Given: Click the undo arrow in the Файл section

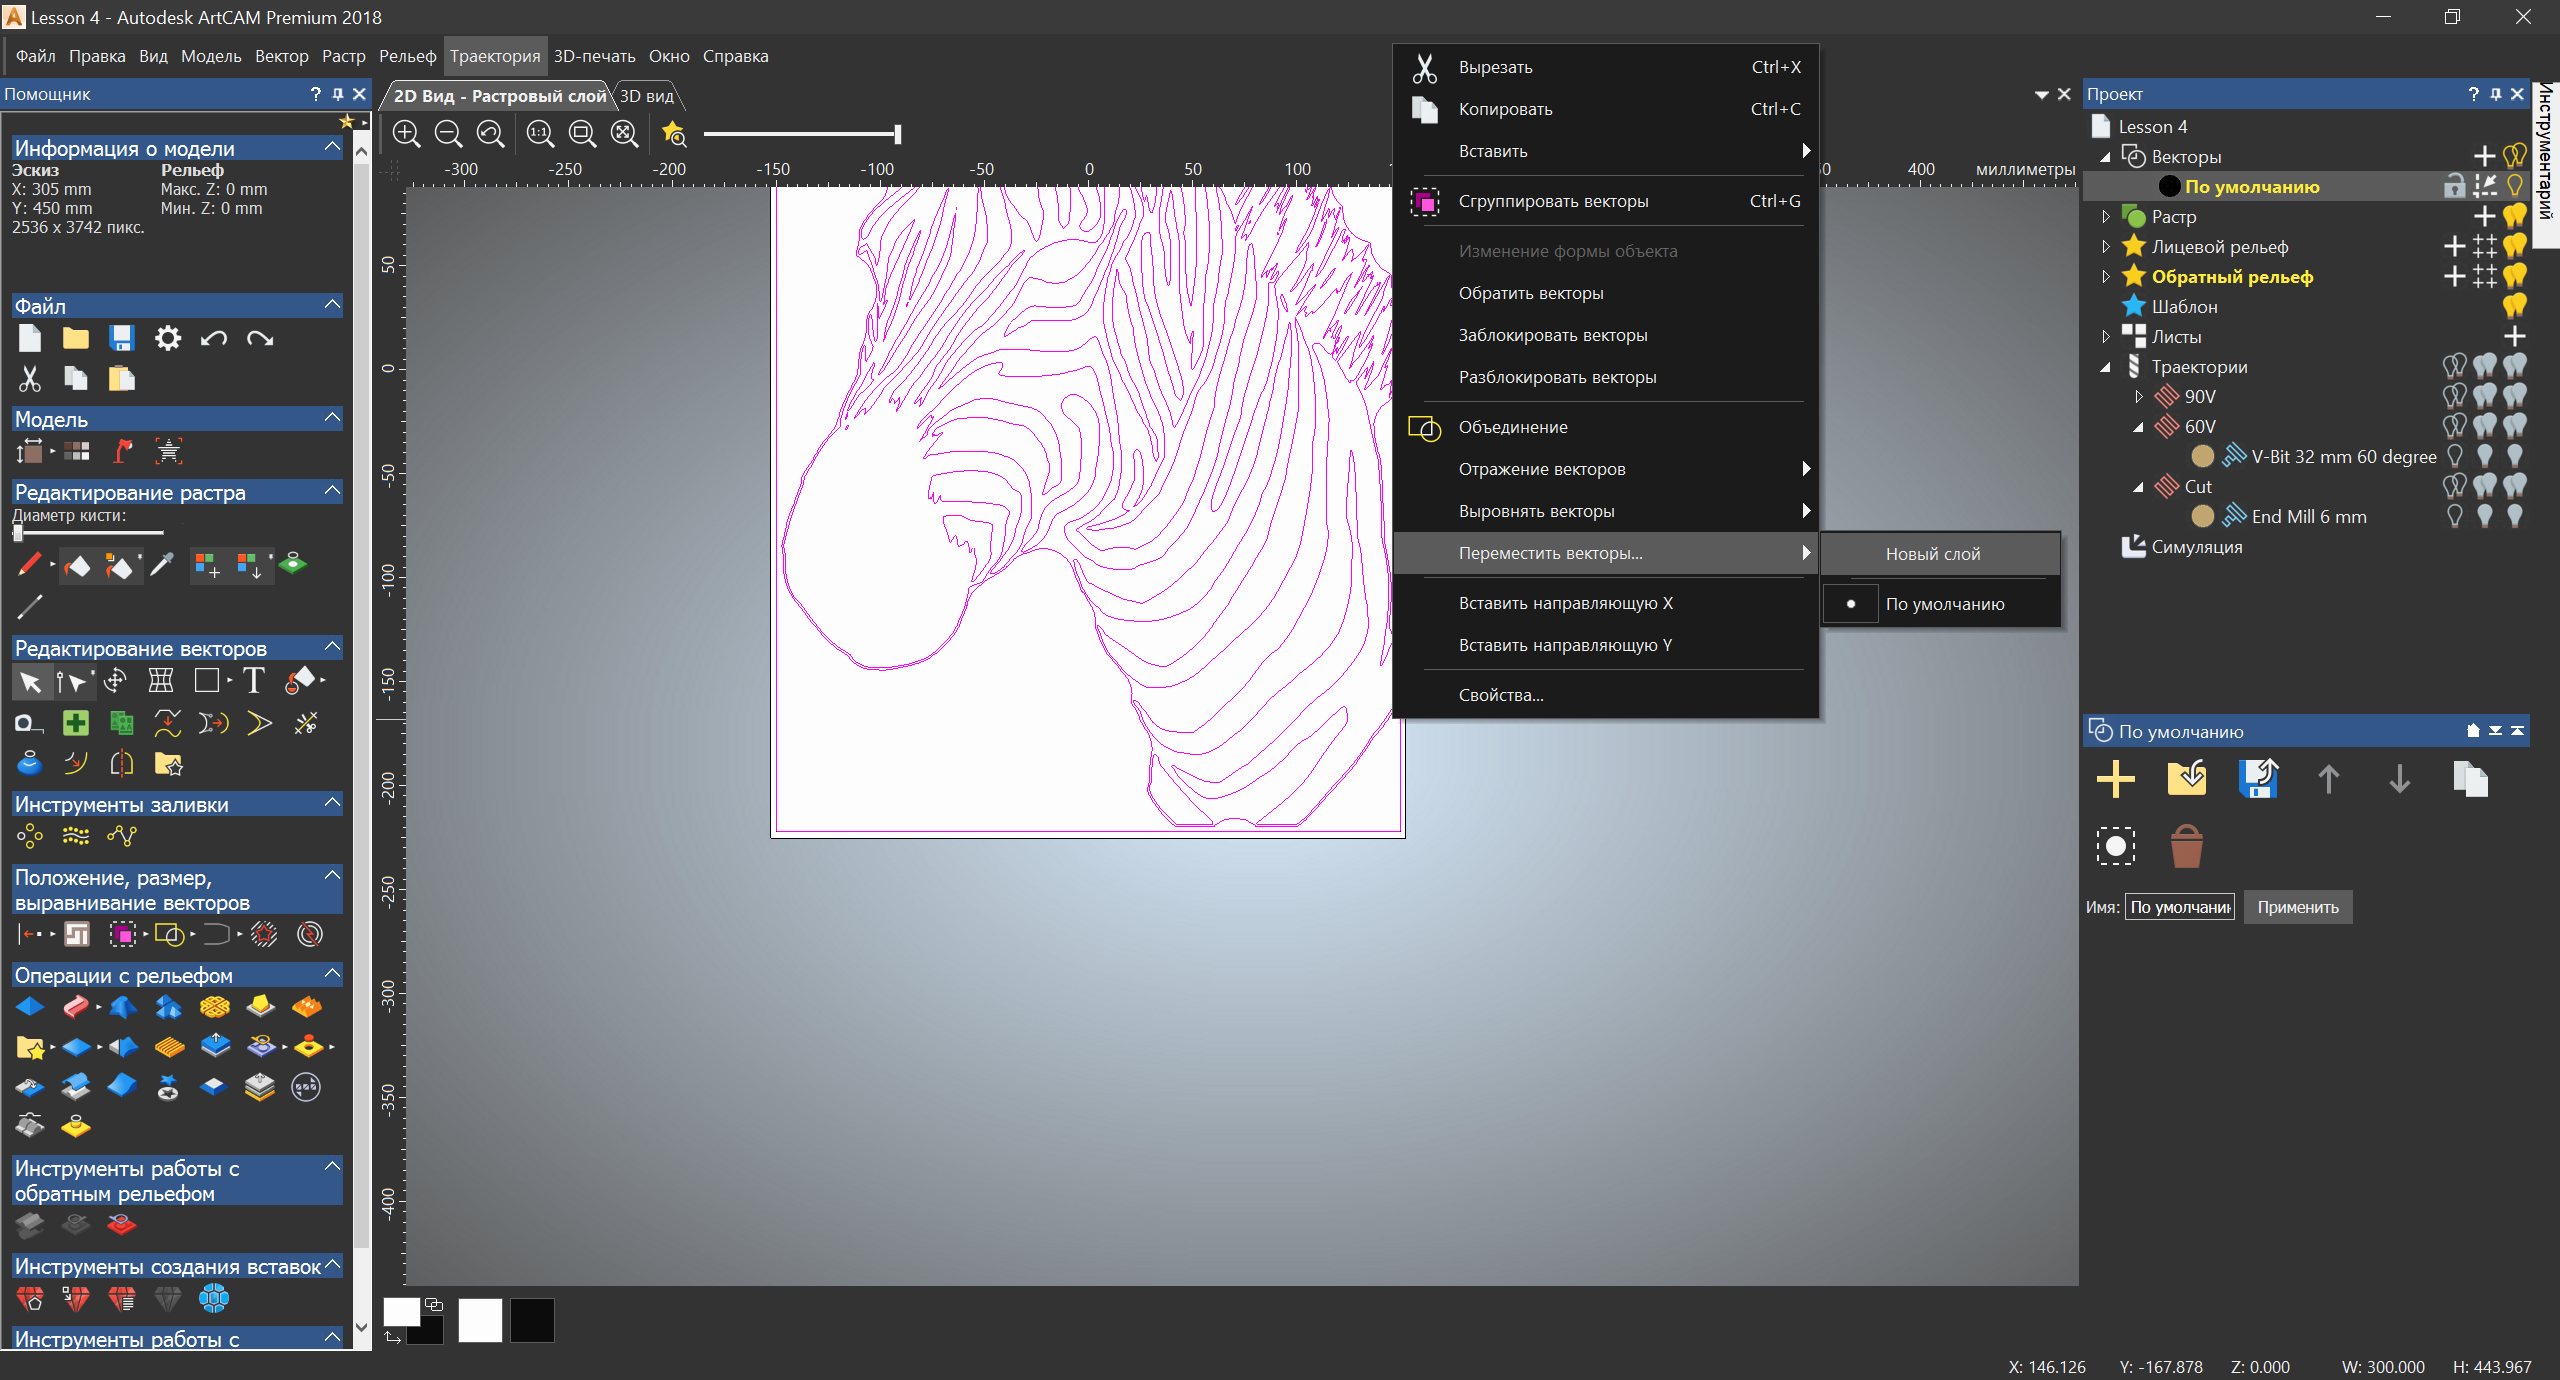Looking at the screenshot, I should tap(213, 338).
